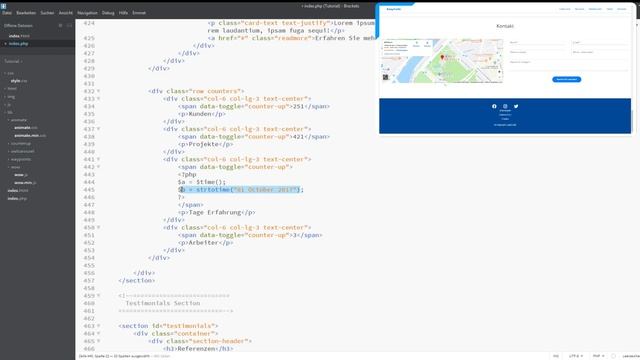640x360 pixels.
Task: Open the Bearbeiten menu
Action: coord(26,13)
